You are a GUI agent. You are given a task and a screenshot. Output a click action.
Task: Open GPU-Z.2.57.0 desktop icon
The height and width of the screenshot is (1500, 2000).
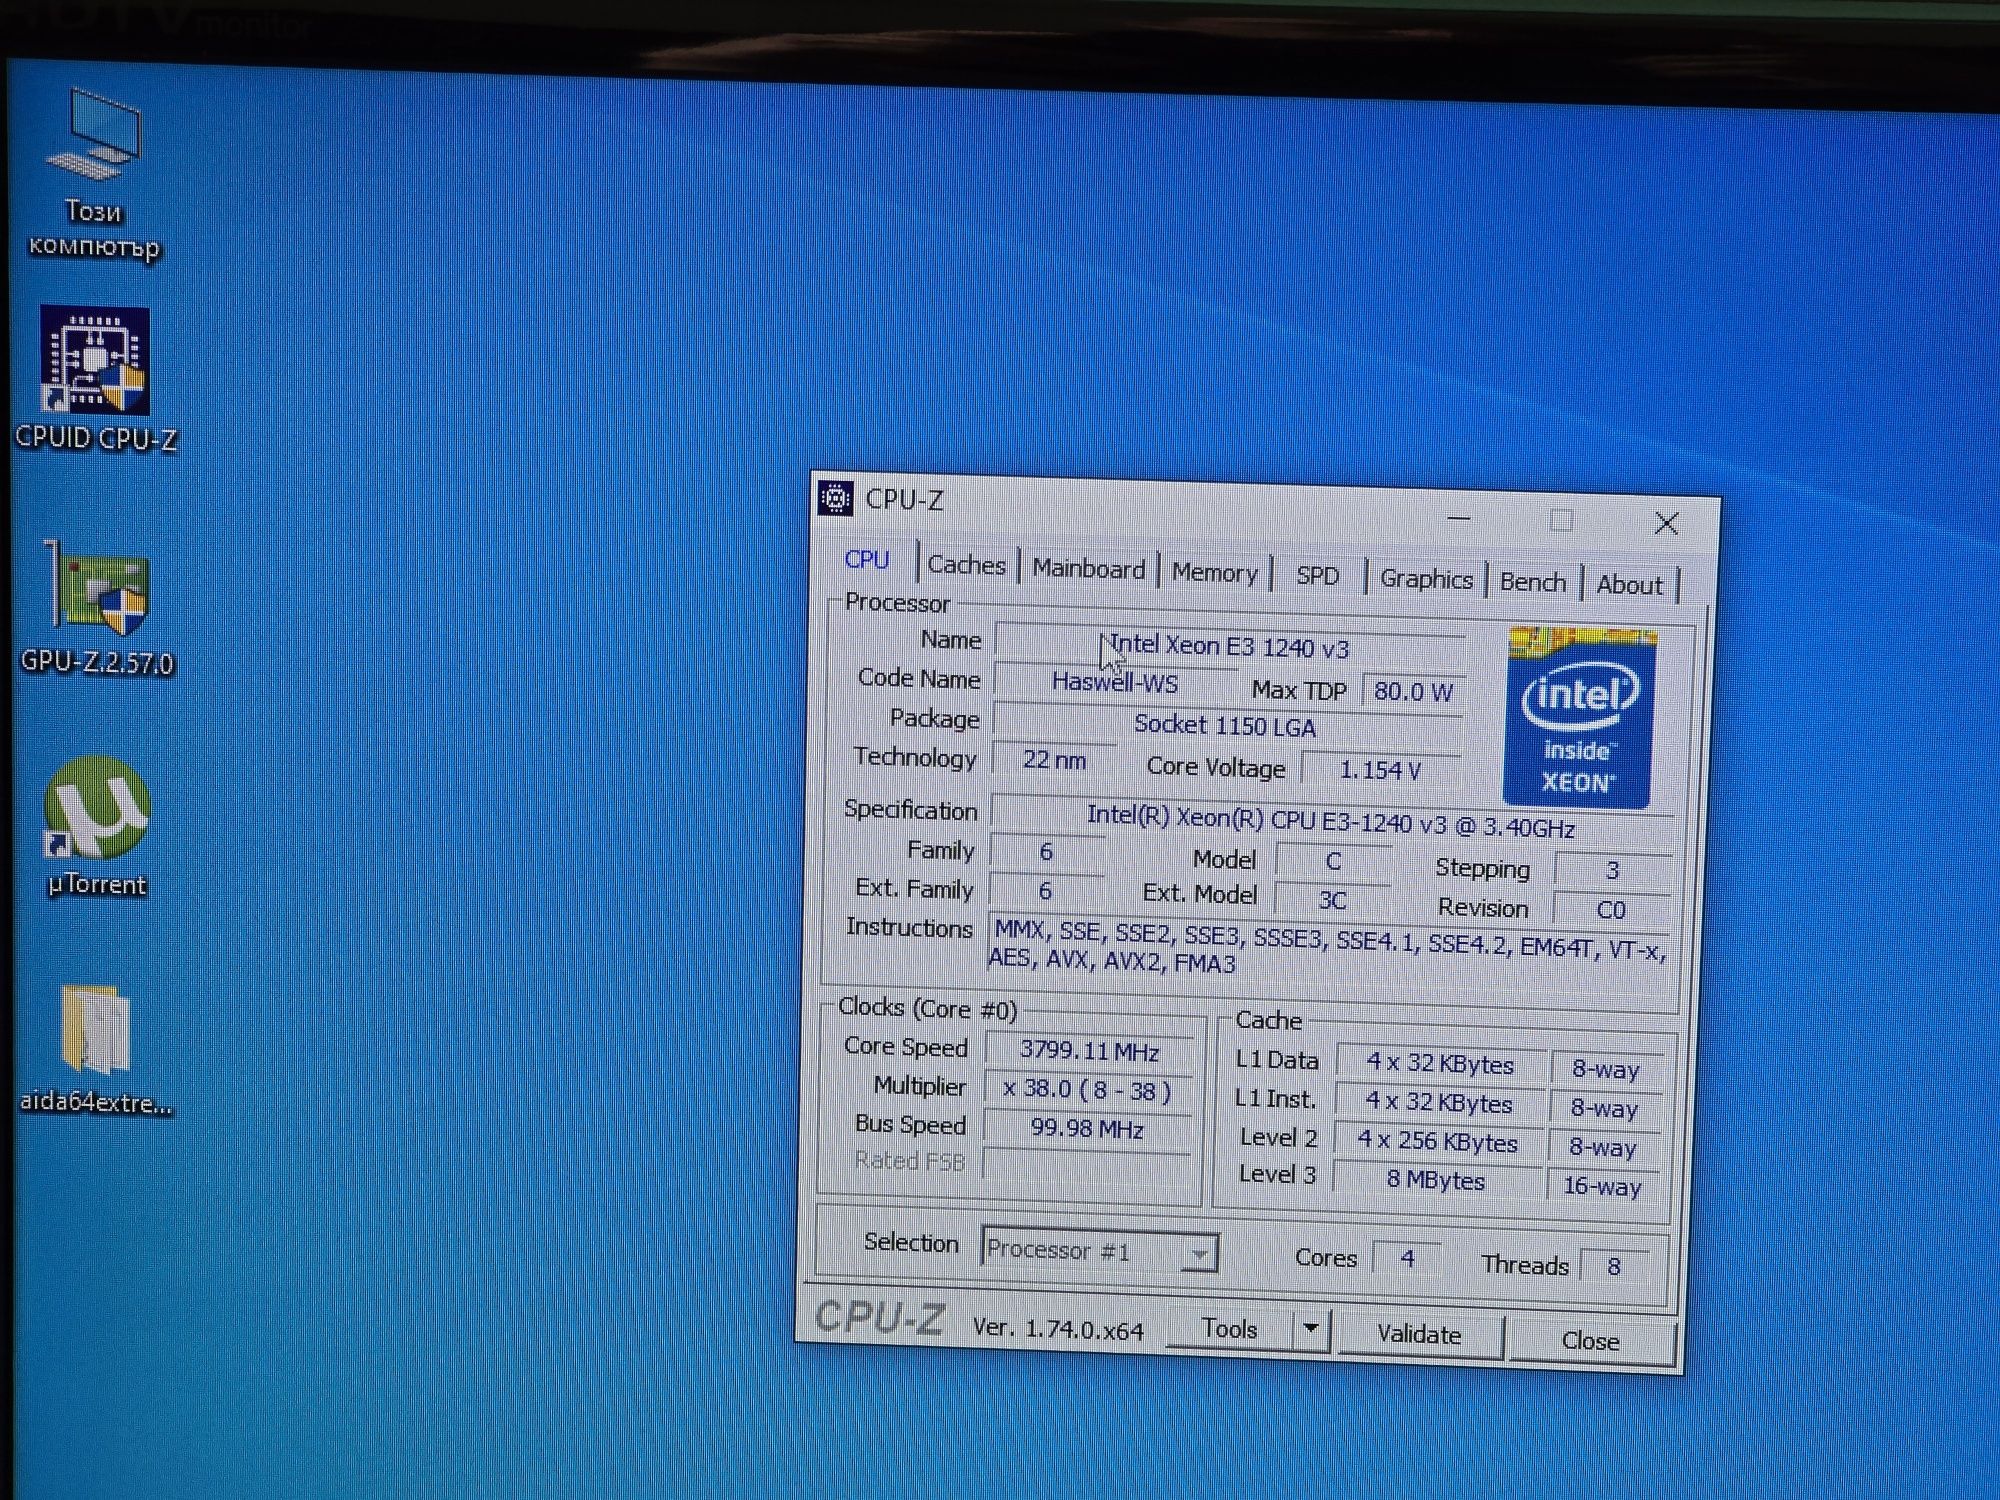97,608
